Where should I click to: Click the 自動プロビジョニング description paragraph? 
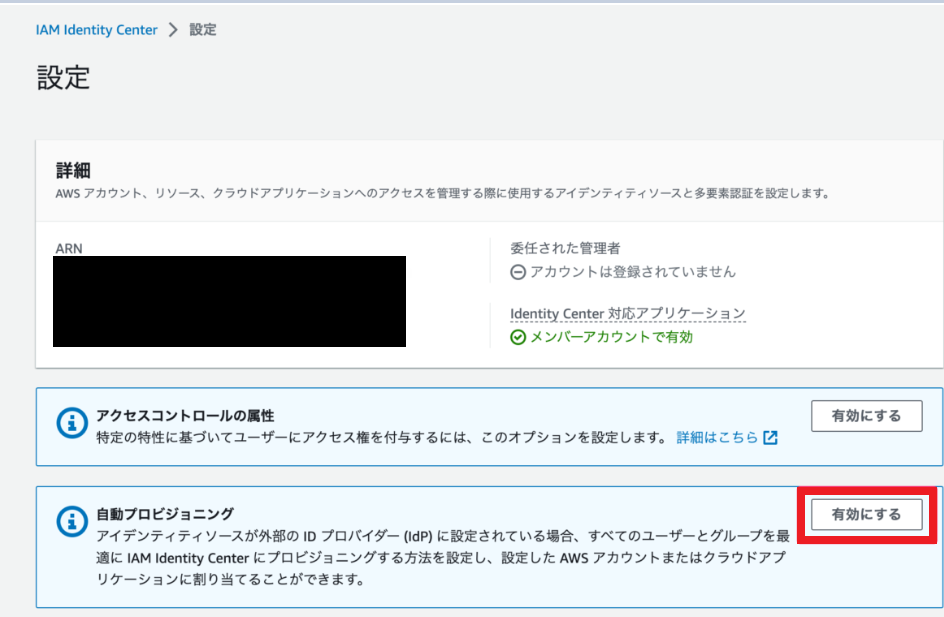pos(443,557)
